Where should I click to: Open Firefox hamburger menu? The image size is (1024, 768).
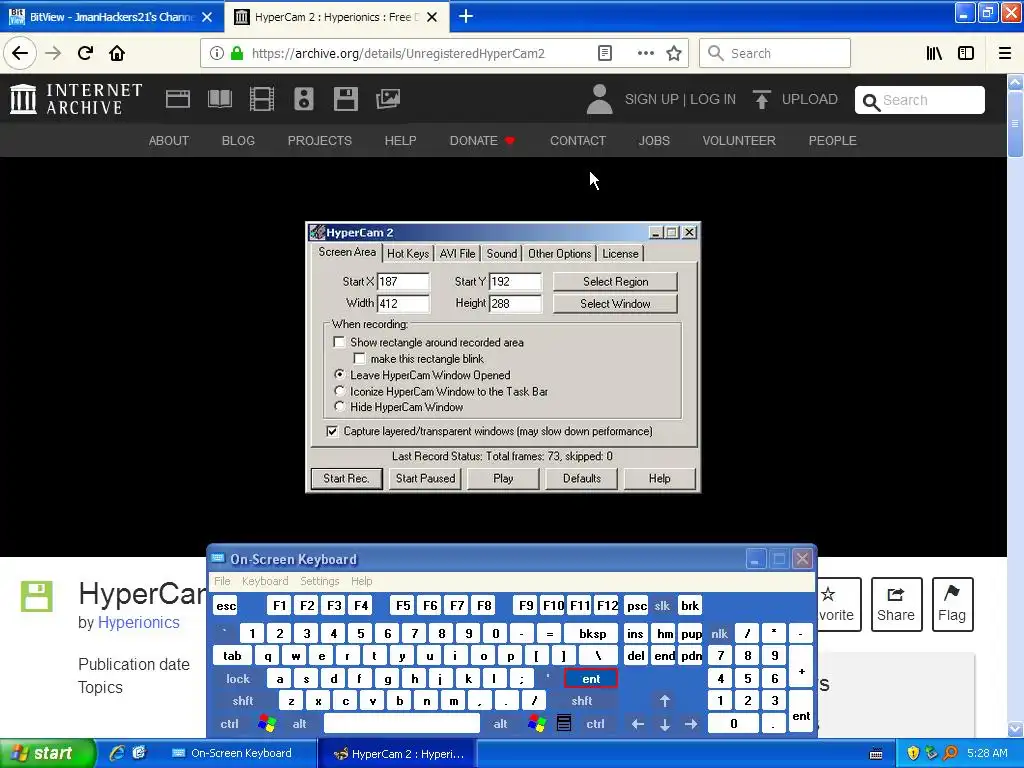coord(1005,53)
